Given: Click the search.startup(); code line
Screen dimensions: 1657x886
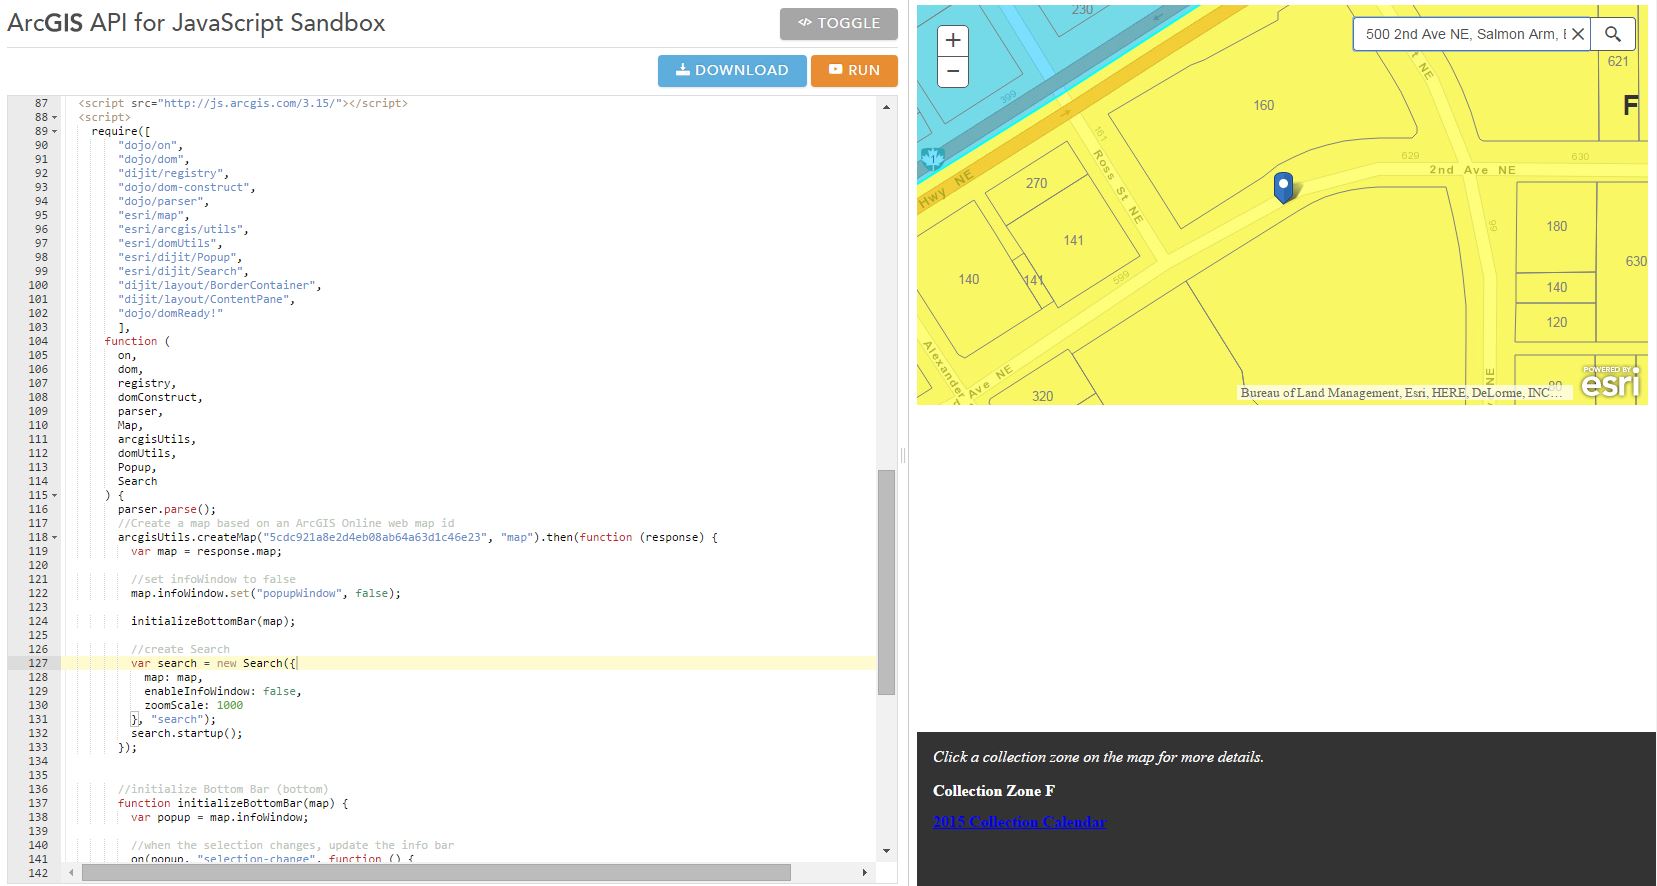Looking at the screenshot, I should [x=186, y=733].
